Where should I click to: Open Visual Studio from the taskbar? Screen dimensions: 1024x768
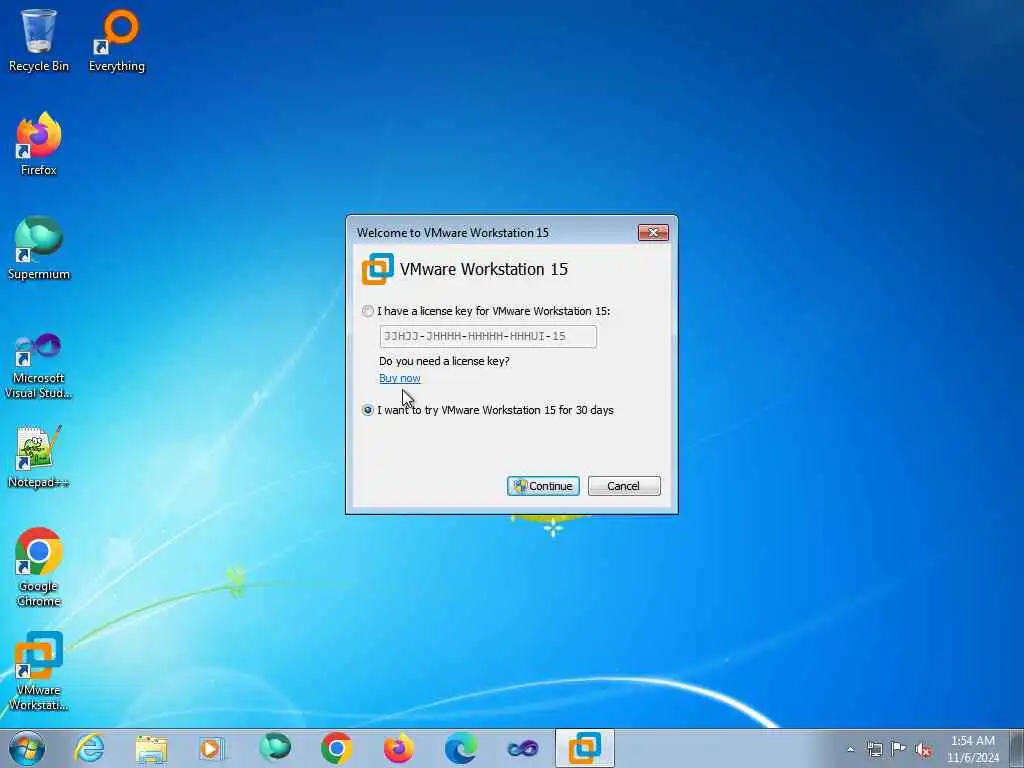[x=522, y=748]
